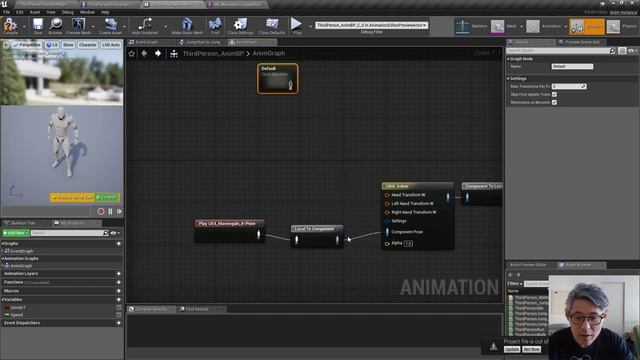This screenshot has height=360, width=640.
Task: Click the LOD Auto viewport button
Action: (111, 45)
